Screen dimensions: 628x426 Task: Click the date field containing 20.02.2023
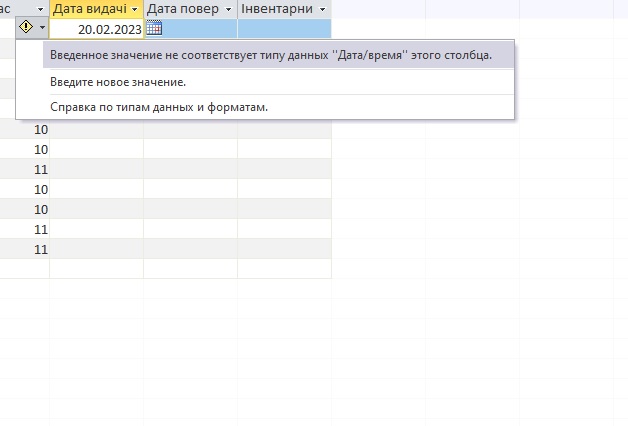coord(97,29)
